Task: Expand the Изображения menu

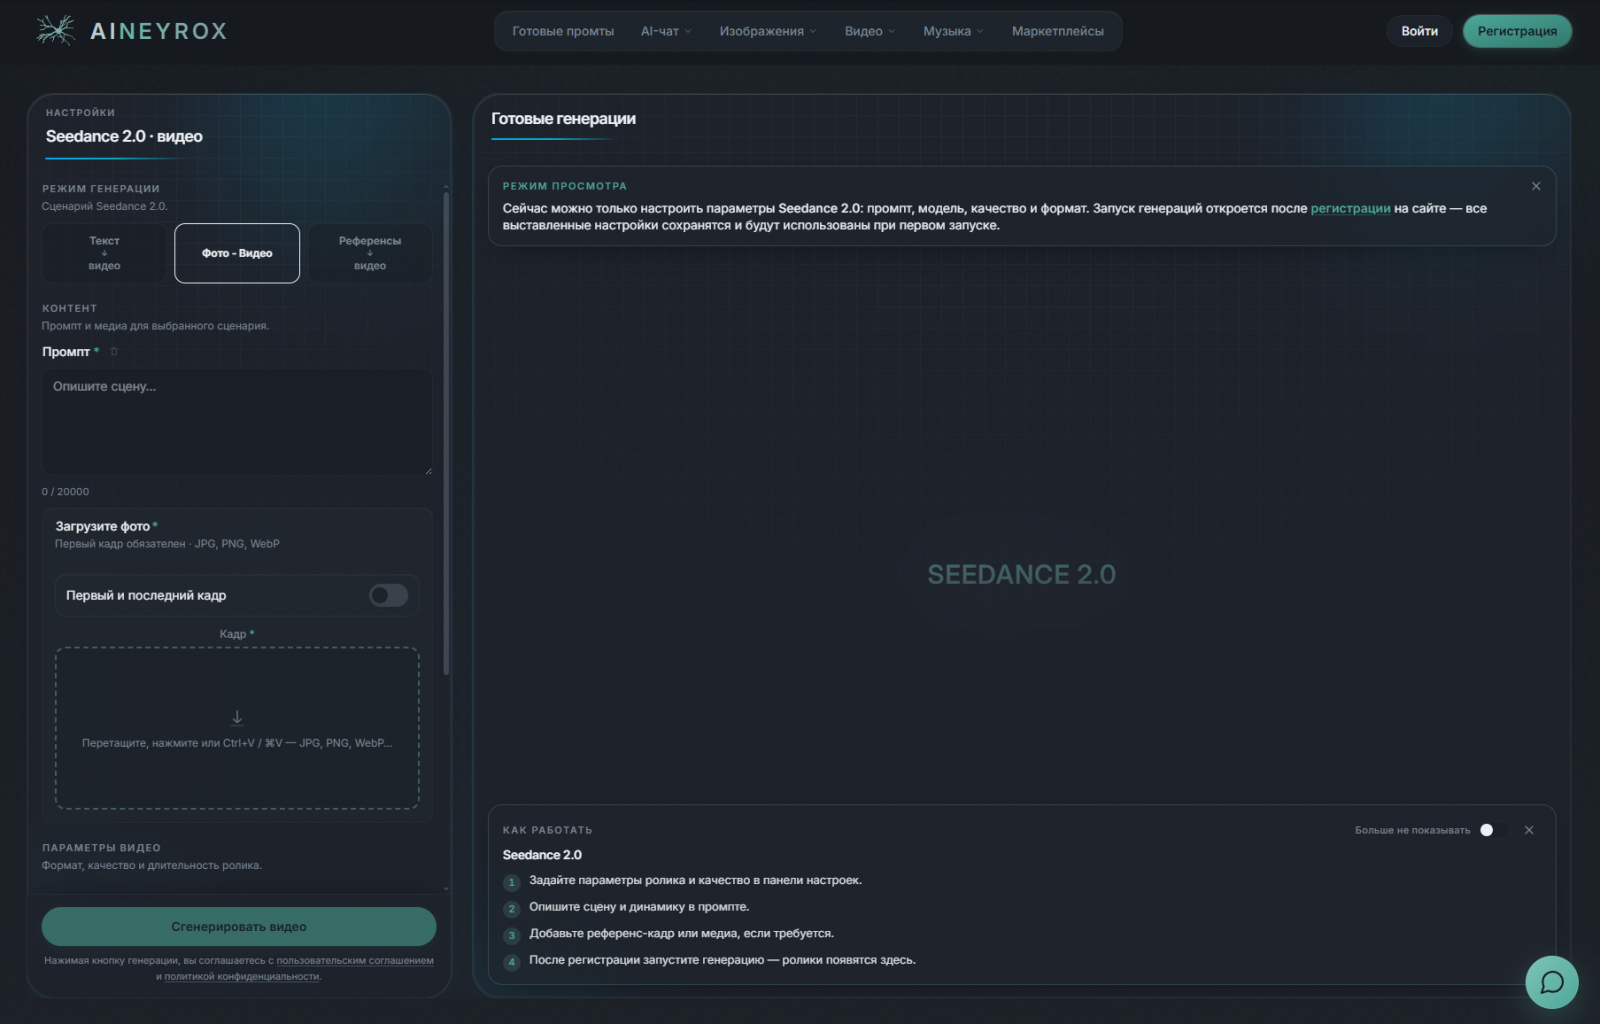Action: 767,31
